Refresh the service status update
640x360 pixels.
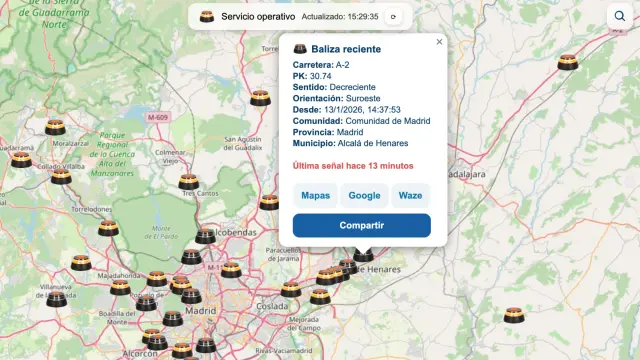point(393,17)
